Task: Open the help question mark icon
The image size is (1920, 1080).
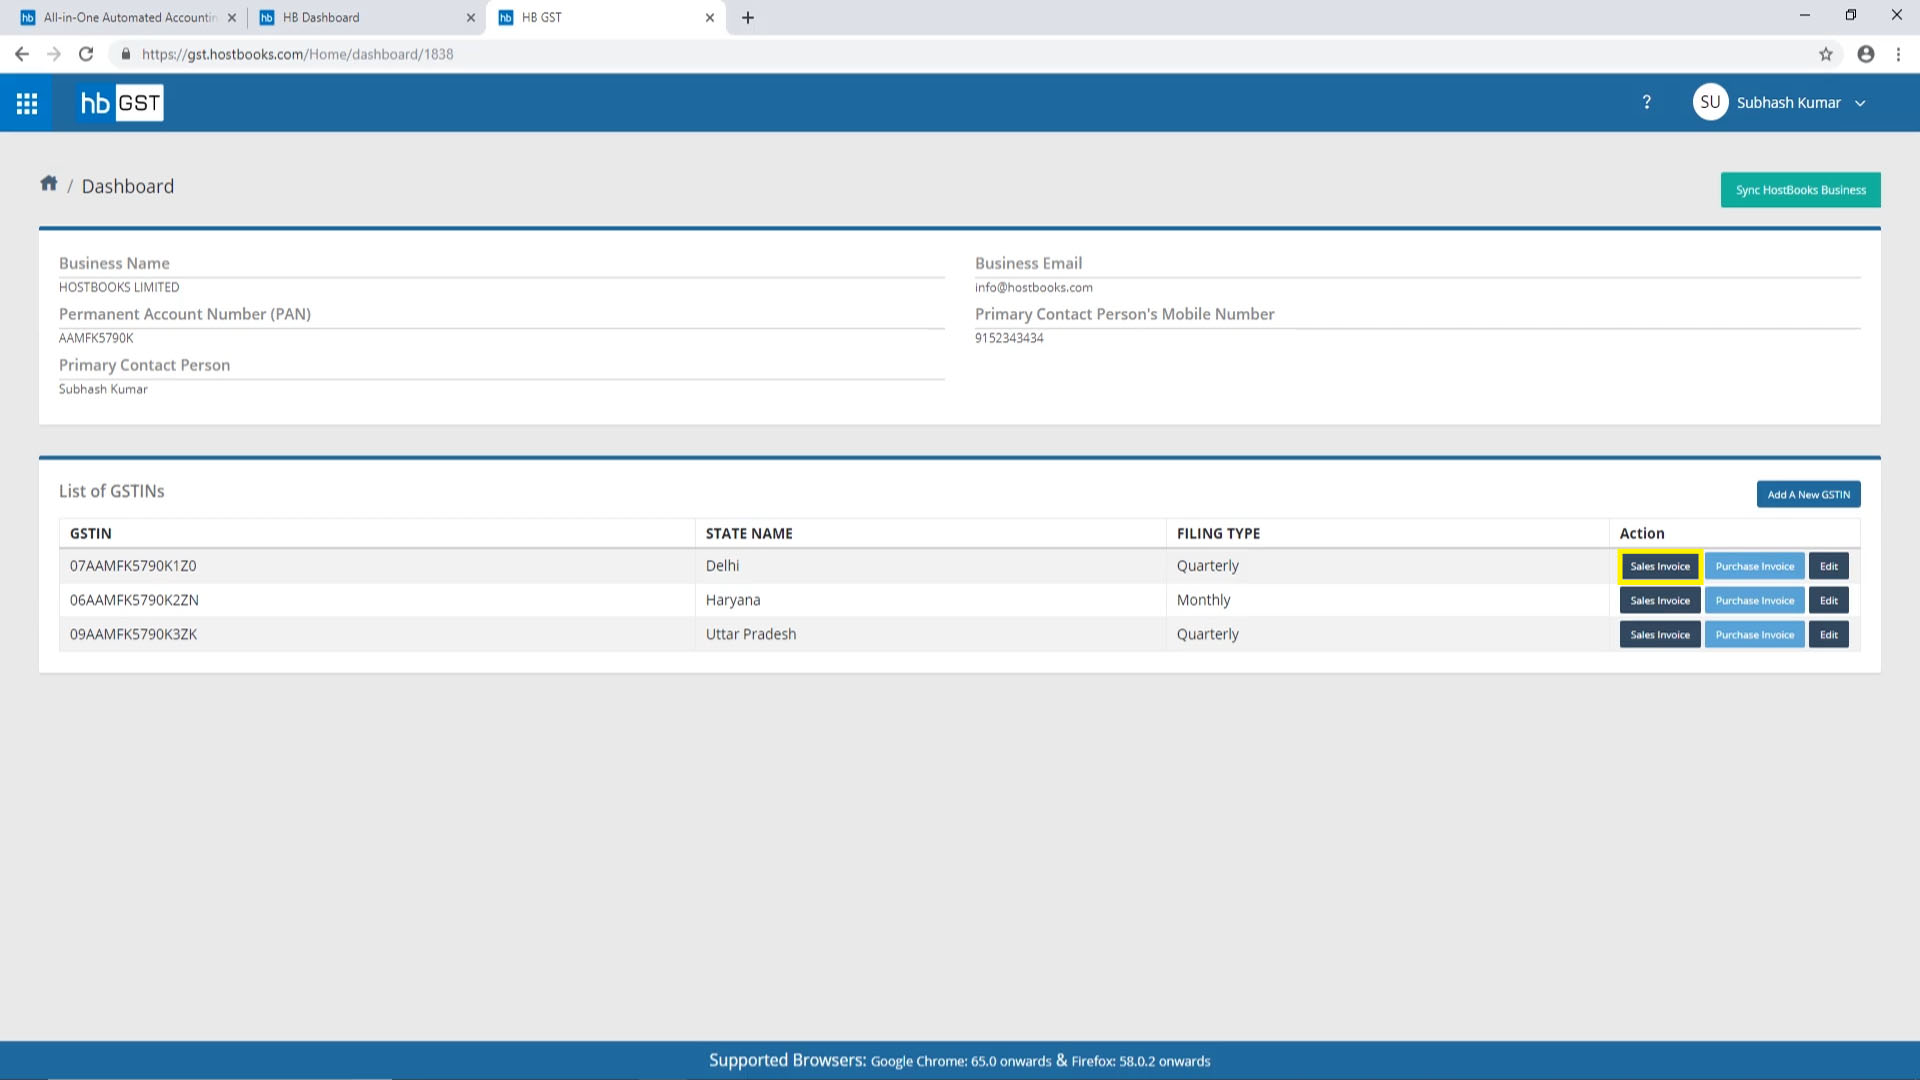Action: coord(1646,102)
